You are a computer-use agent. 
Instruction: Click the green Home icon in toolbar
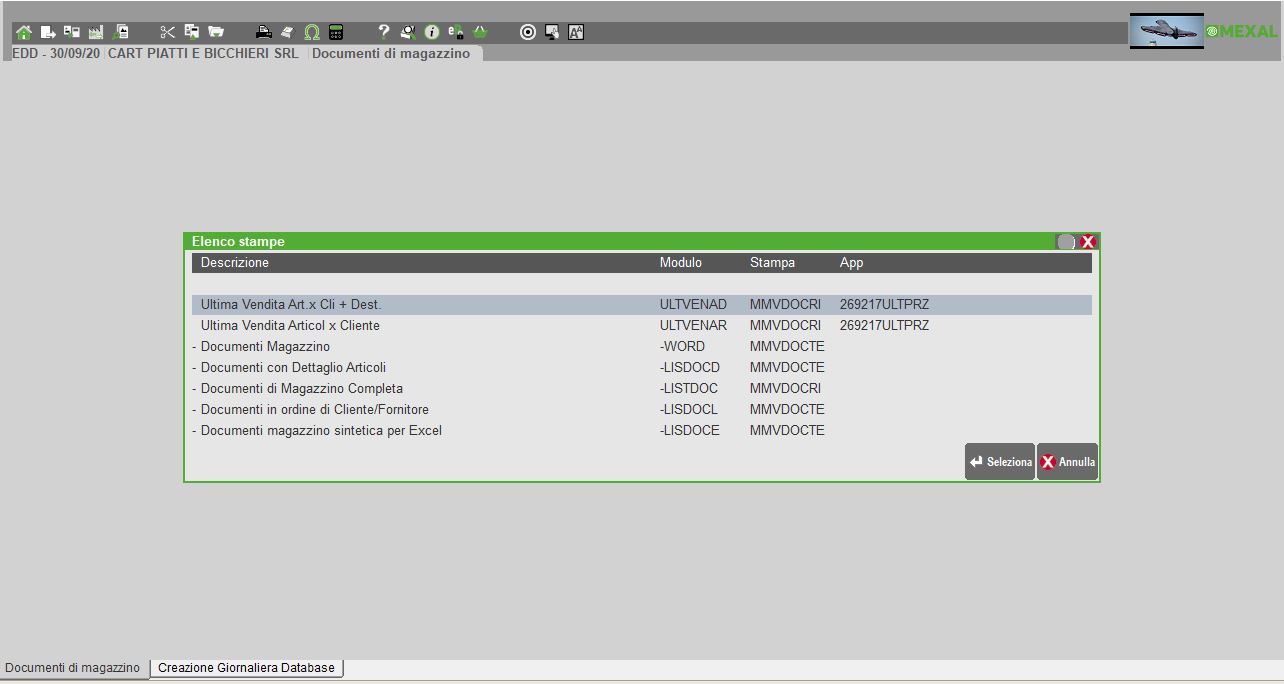23,32
